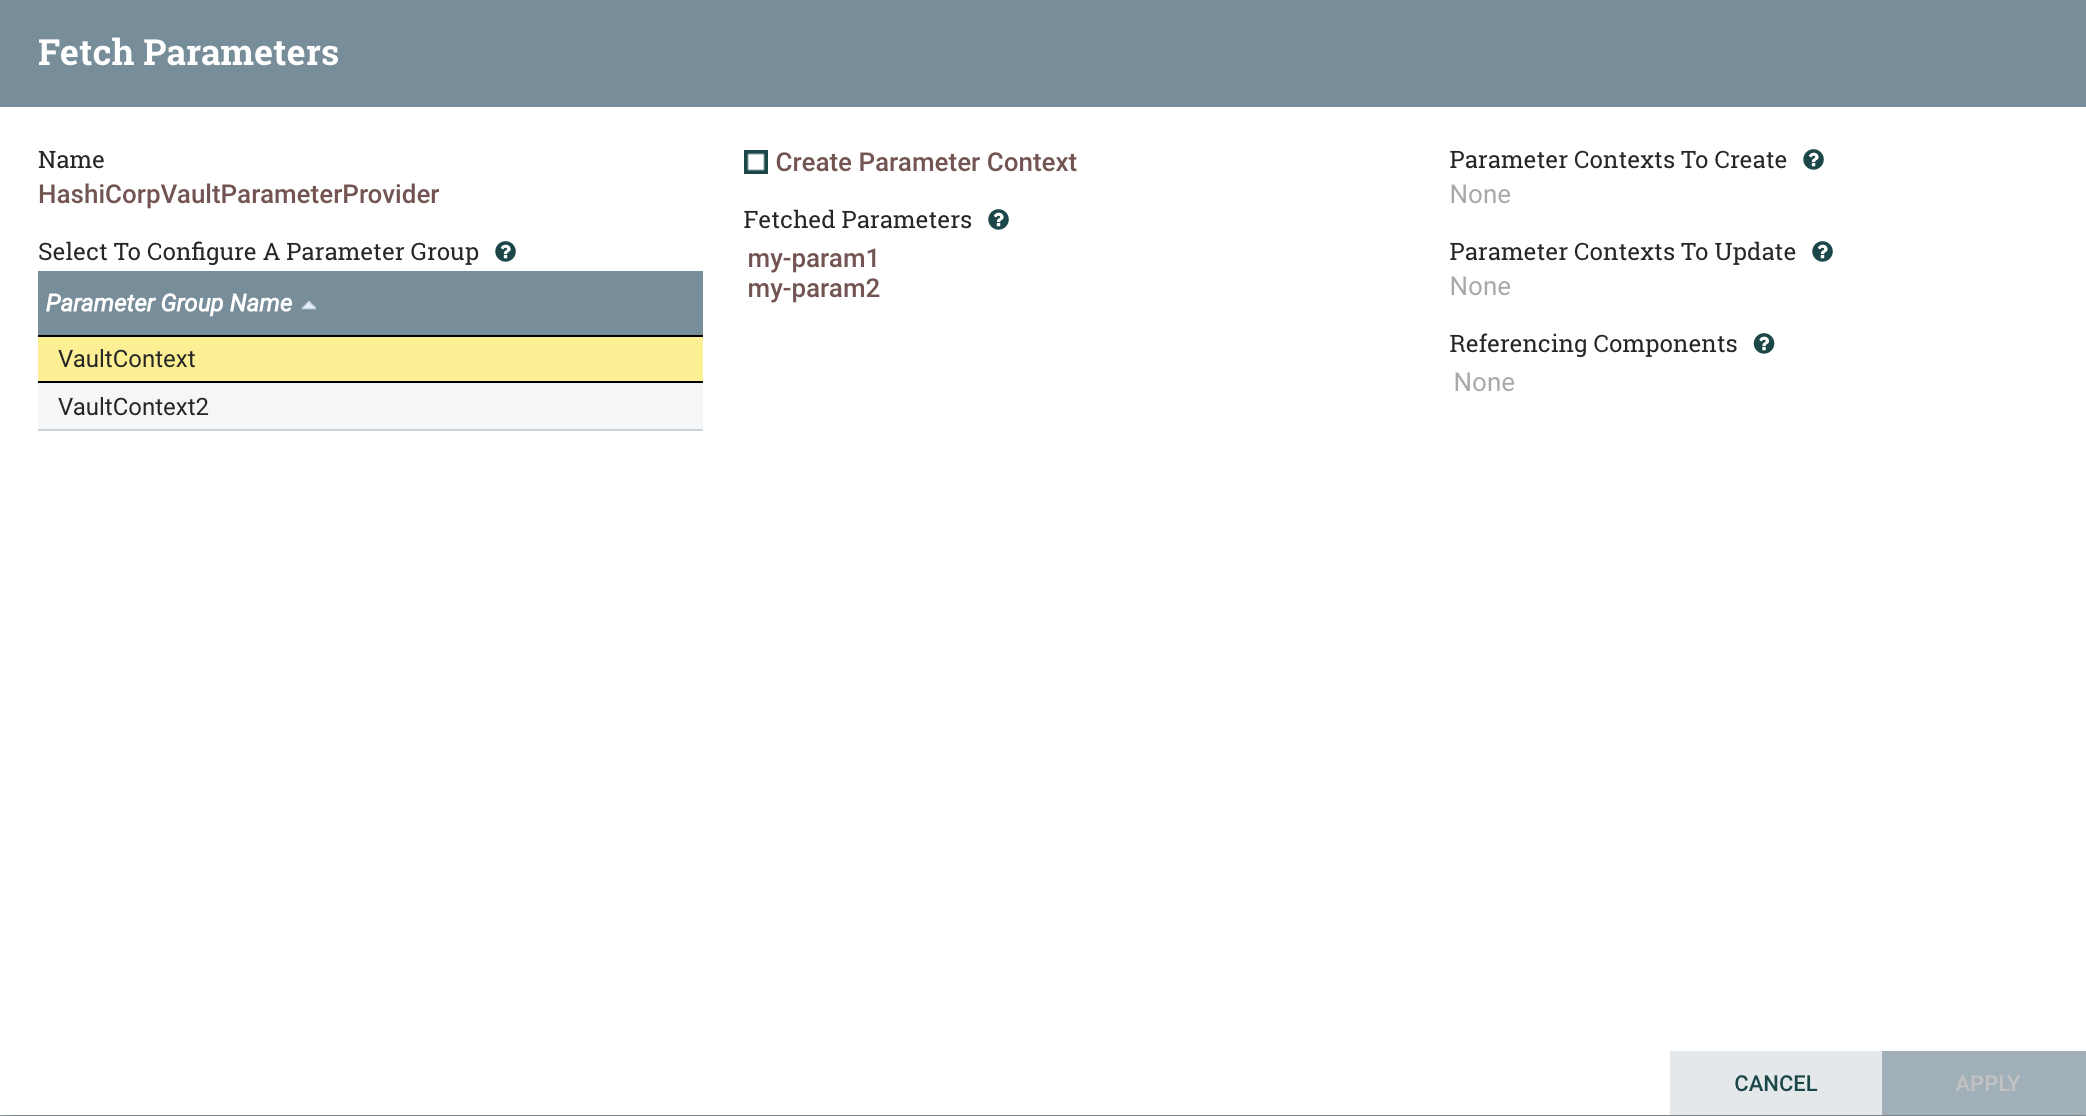Screen dimensions: 2086x1116
Task: Show help for Parameter Contexts To Create
Action: [1813, 160]
